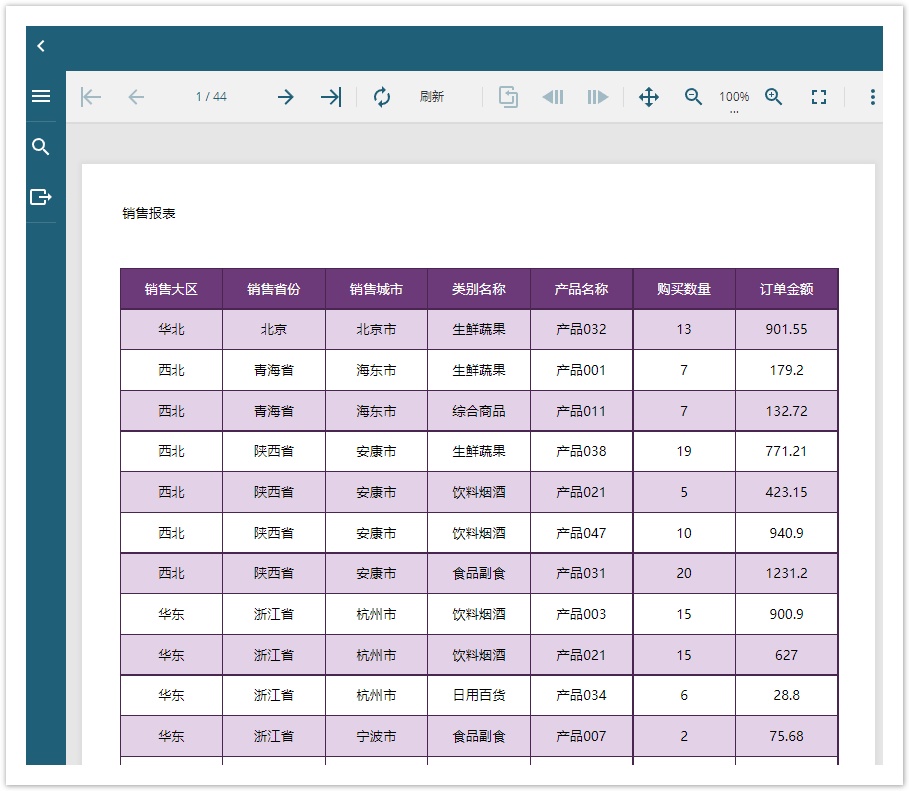Click the export icon in the sidebar

coord(41,197)
